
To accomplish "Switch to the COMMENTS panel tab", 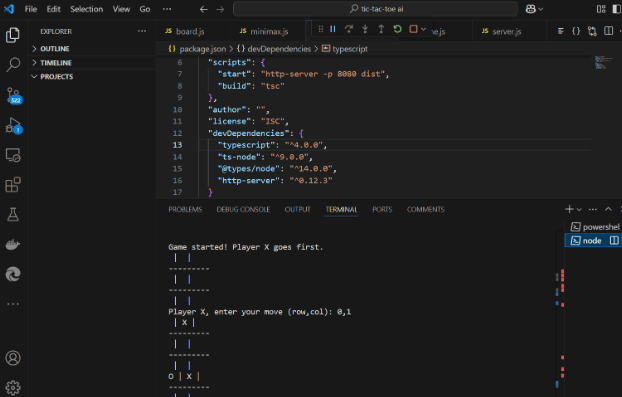I will (426, 209).
